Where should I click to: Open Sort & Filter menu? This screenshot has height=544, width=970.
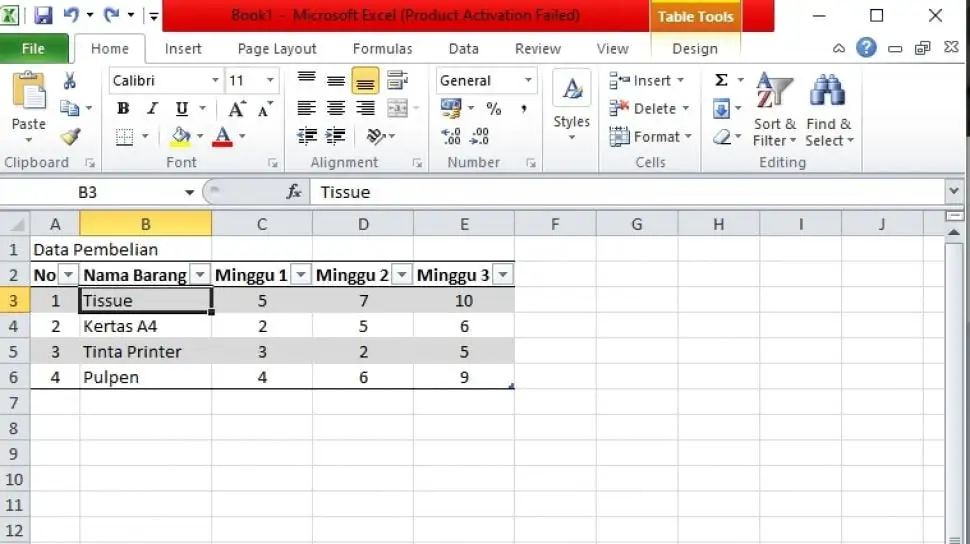pyautogui.click(x=774, y=109)
